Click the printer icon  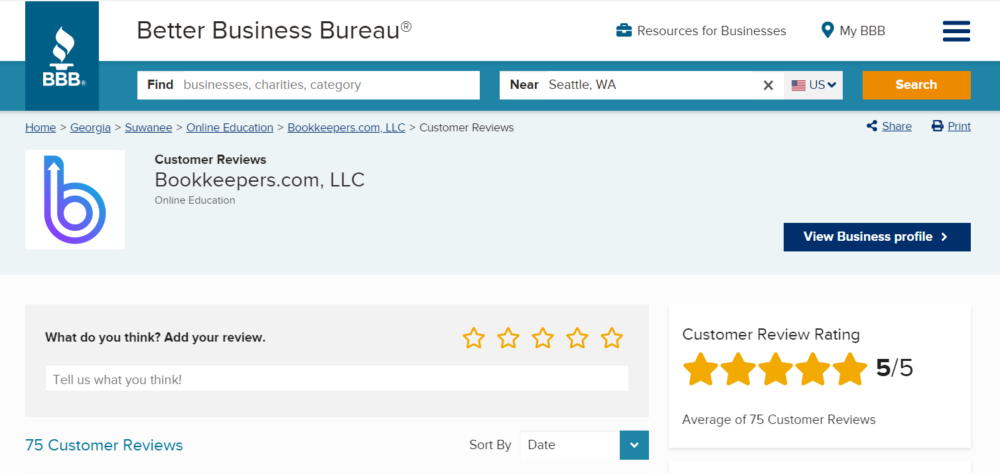click(938, 126)
